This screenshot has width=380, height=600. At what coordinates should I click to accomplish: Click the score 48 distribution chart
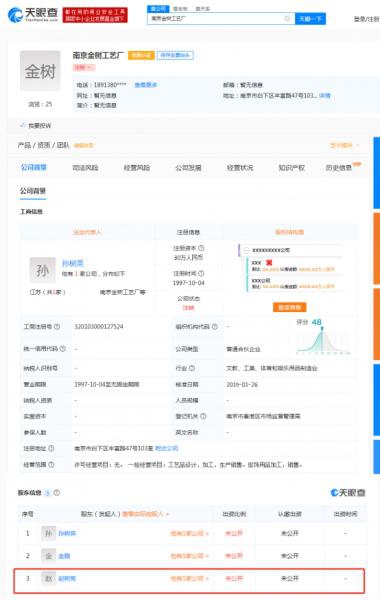pos(323,337)
